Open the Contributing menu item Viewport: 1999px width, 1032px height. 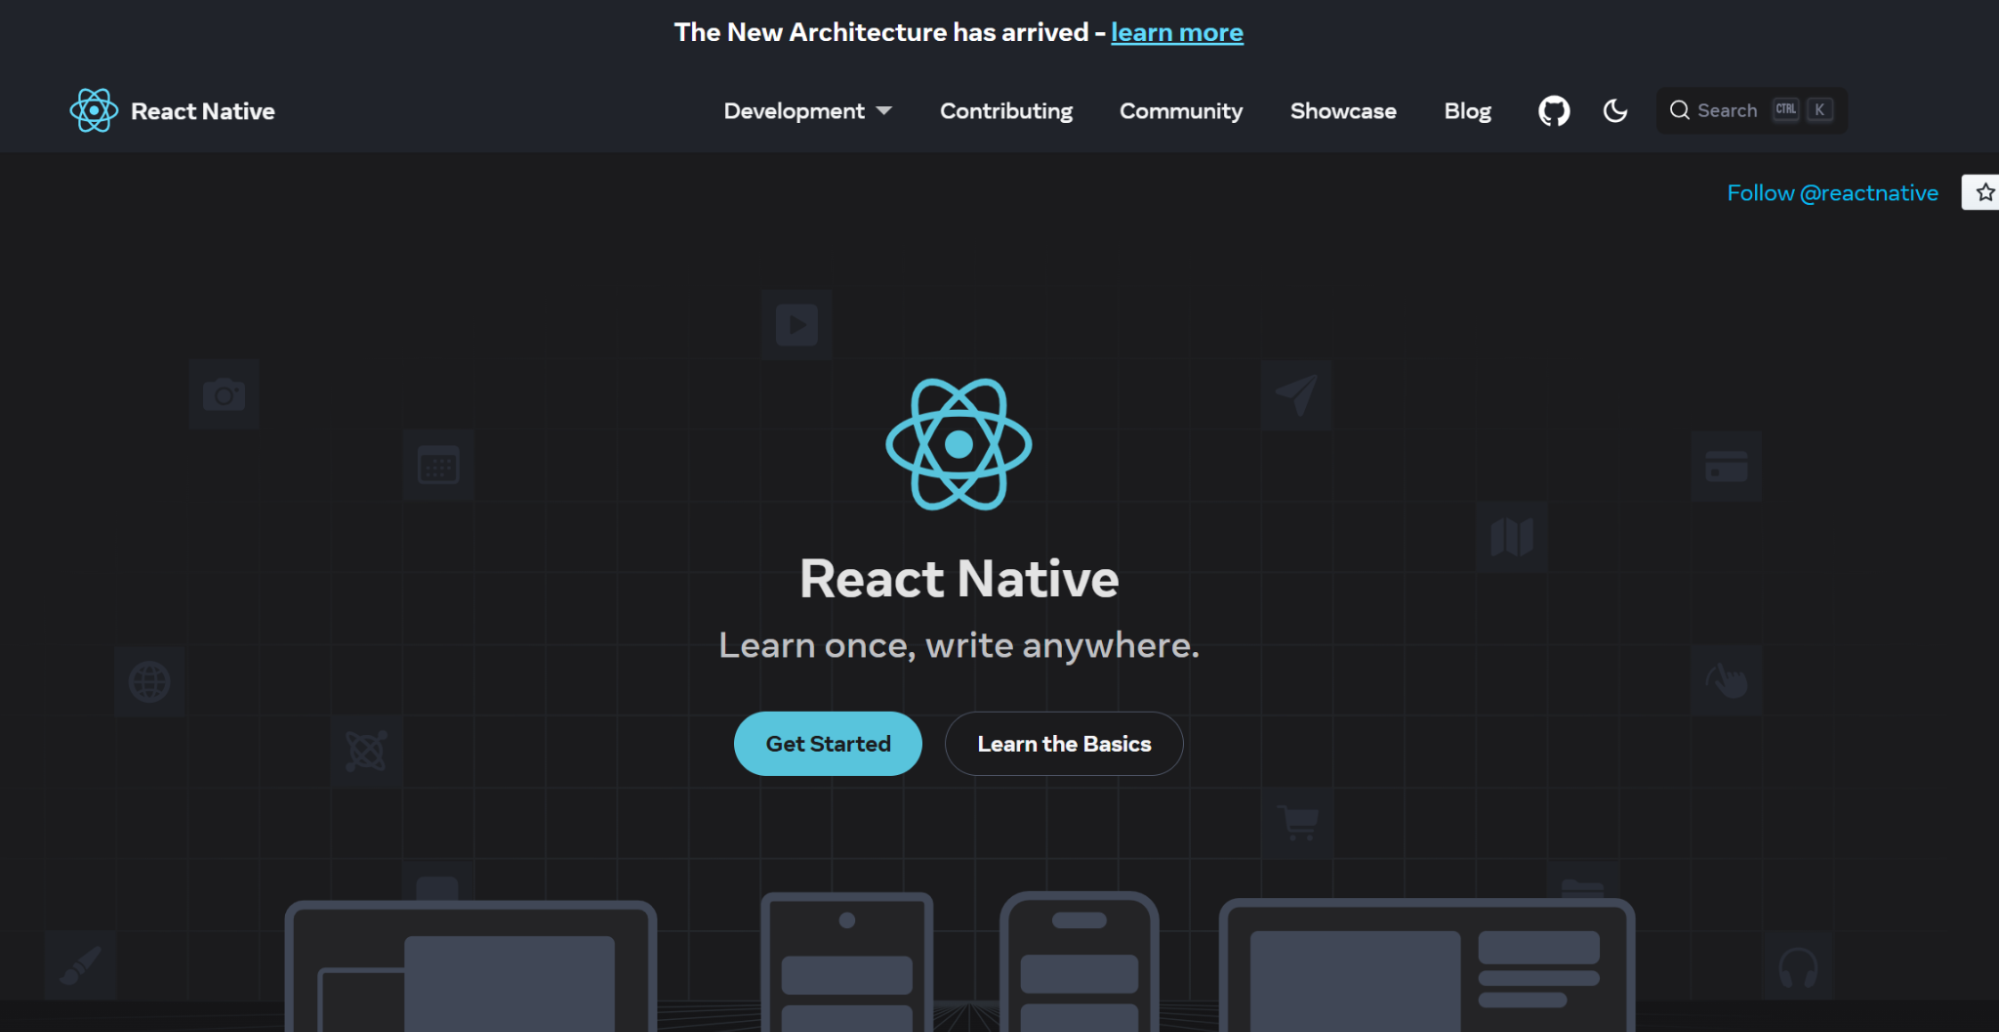(x=1005, y=110)
